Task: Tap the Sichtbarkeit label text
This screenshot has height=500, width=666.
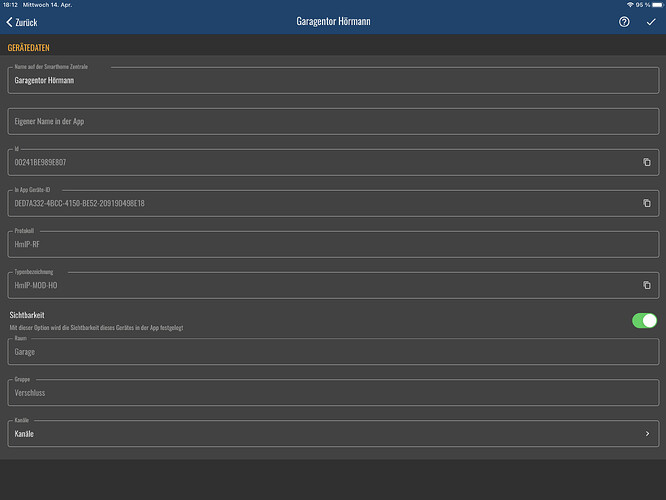Action: pyautogui.click(x=26, y=315)
